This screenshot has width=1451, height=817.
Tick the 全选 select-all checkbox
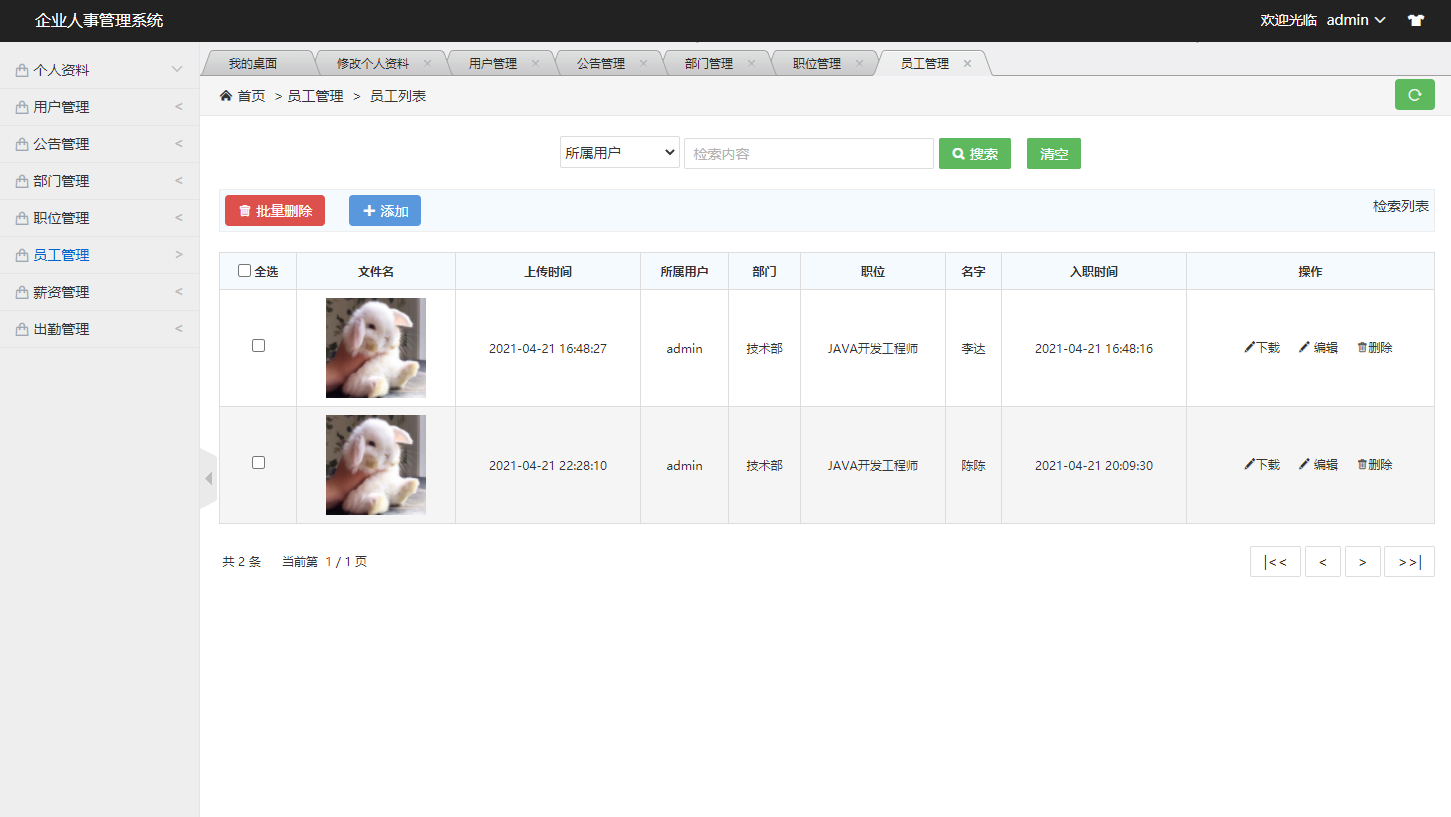pos(245,271)
